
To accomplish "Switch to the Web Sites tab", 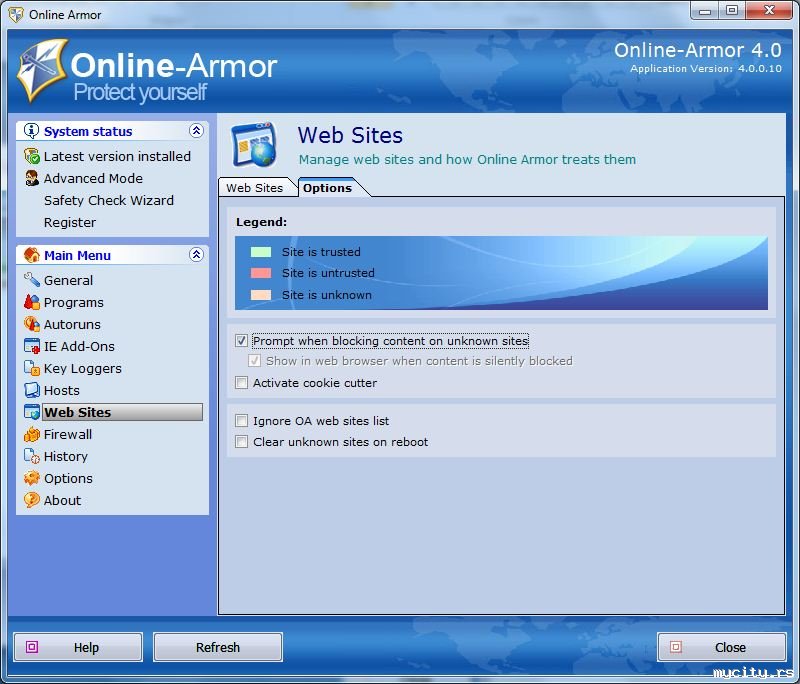I will click(255, 188).
